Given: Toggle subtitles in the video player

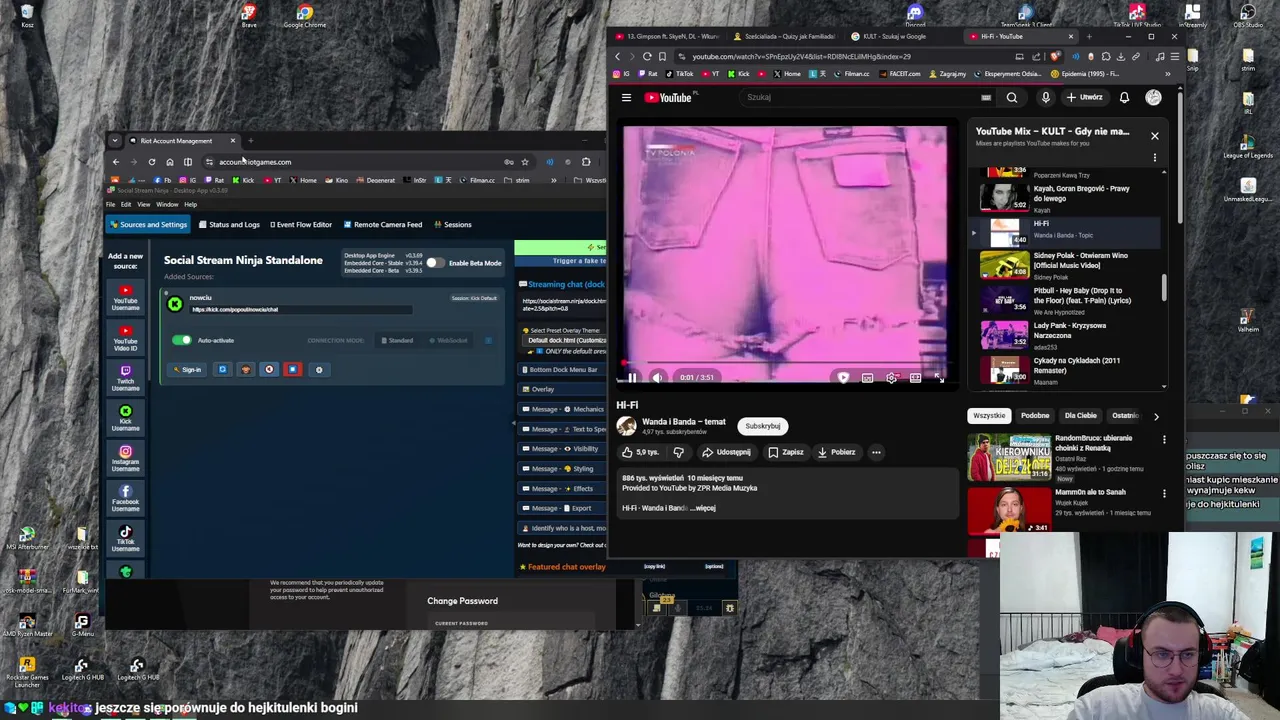Looking at the screenshot, I should pyautogui.click(x=867, y=378).
